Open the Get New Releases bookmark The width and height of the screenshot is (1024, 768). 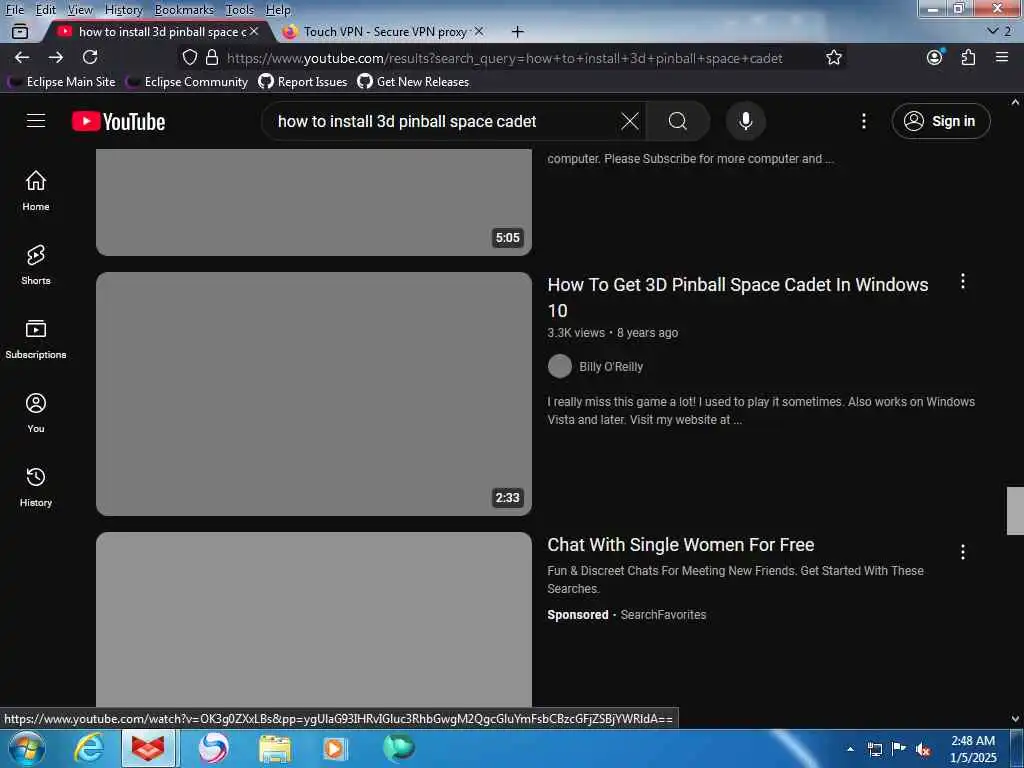point(413,82)
